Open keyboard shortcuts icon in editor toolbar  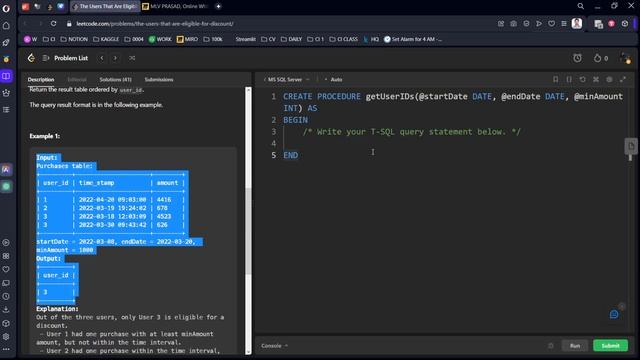coord(596,79)
